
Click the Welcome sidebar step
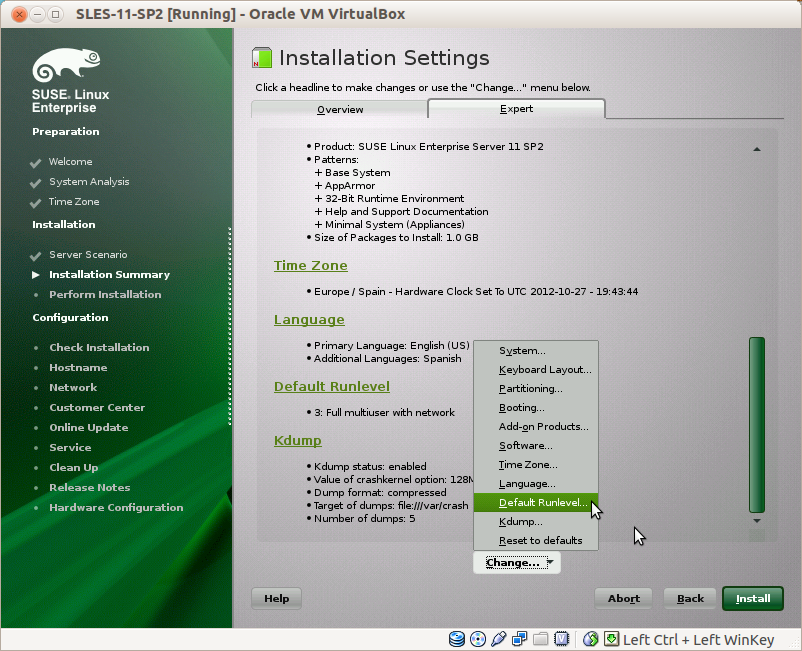(71, 162)
